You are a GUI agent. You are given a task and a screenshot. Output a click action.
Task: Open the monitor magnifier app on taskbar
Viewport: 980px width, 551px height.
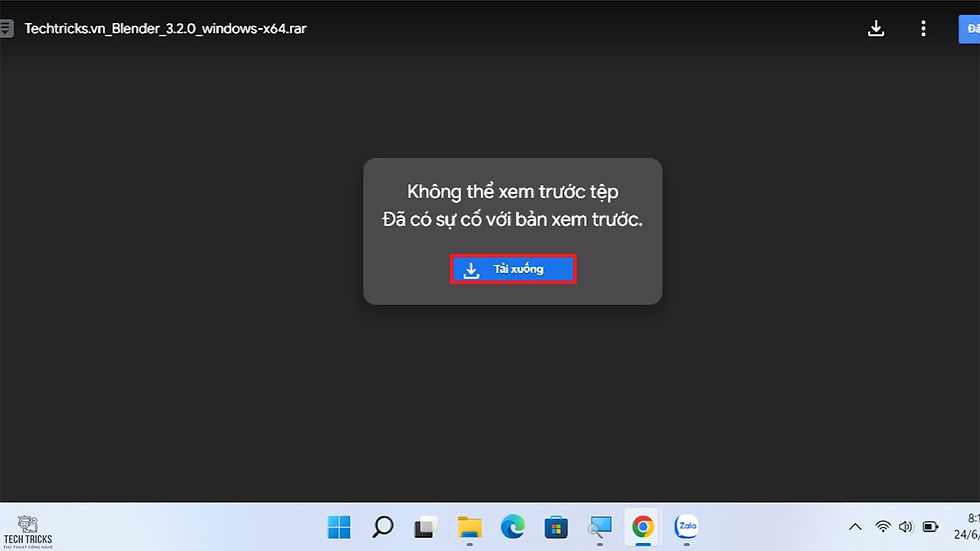[600, 527]
